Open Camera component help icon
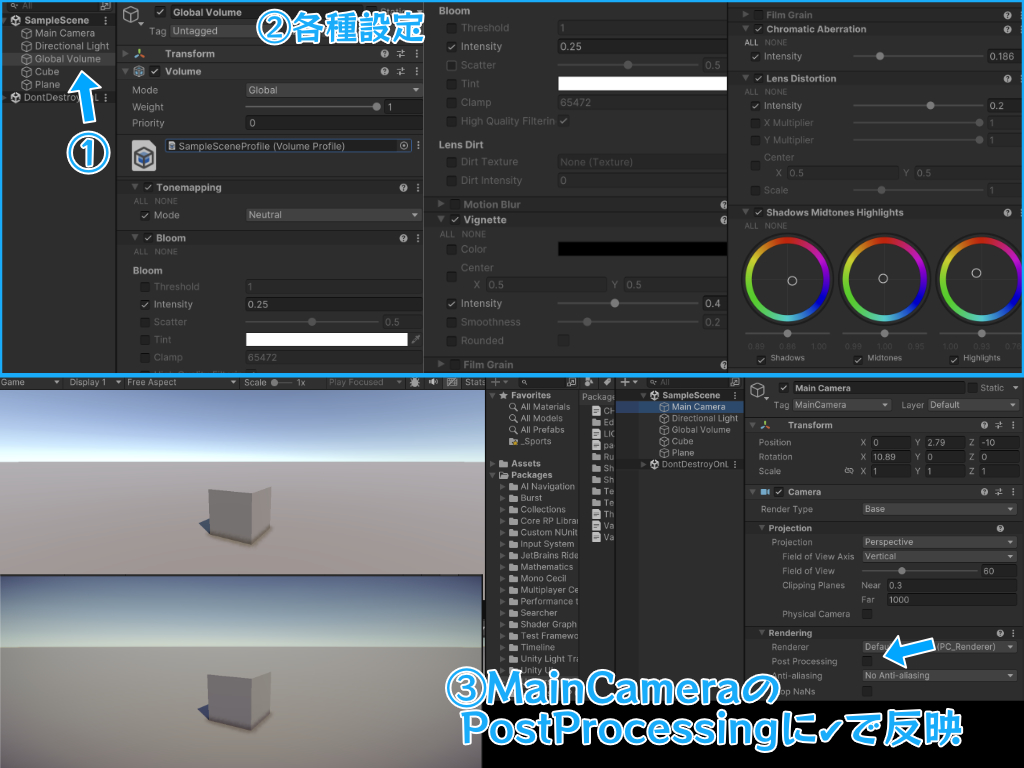Viewport: 1024px width, 768px height. point(985,492)
